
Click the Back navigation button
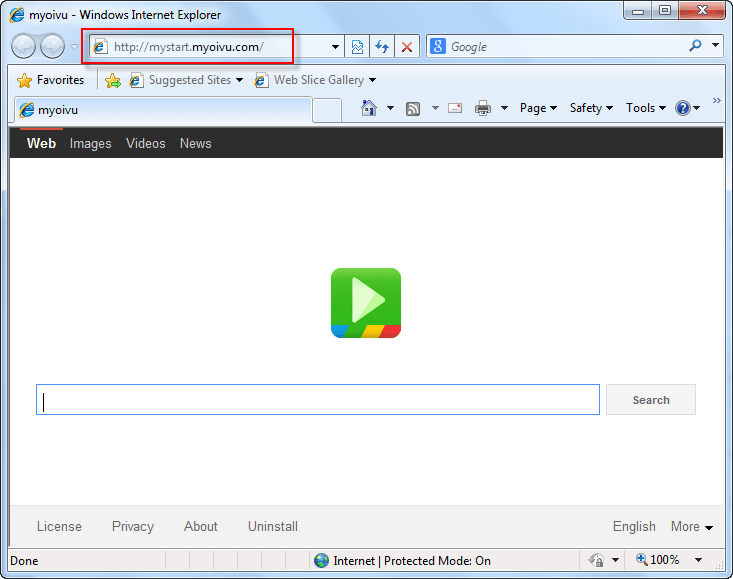[x=23, y=47]
